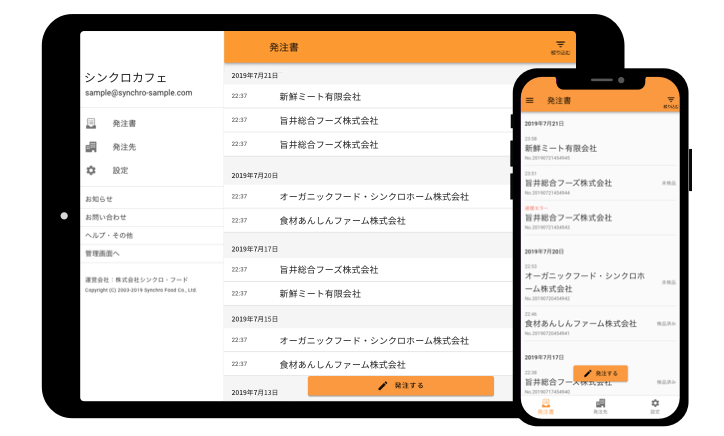The image size is (724, 436).
Task: Open 食材あんしんファーム株式会社 order from July 20 on tablet
Action: coord(342,221)
